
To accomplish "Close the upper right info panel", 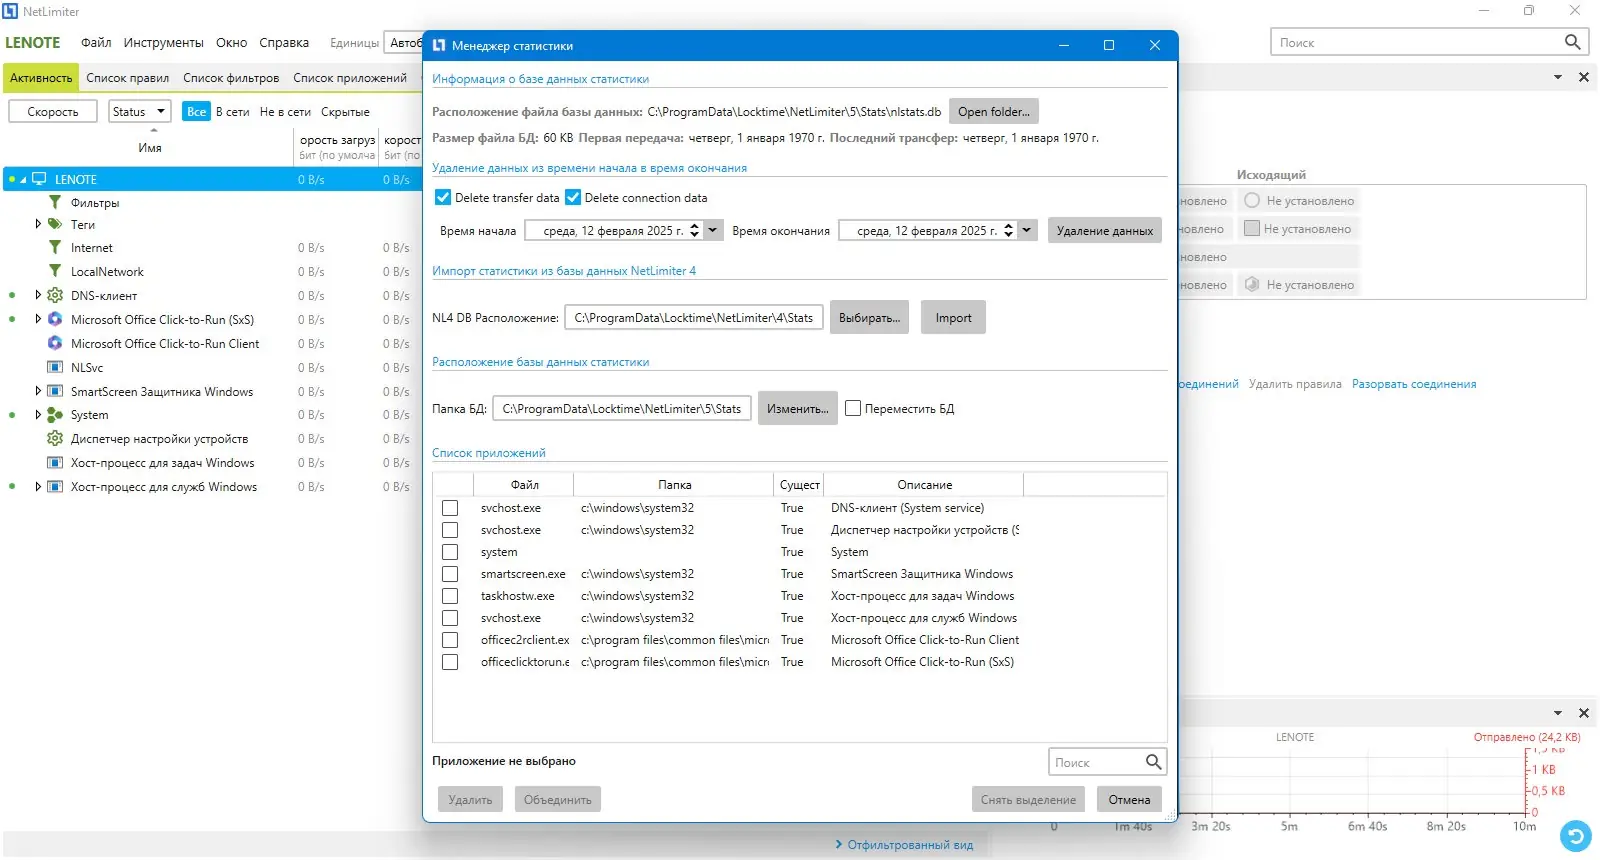I will point(1583,77).
